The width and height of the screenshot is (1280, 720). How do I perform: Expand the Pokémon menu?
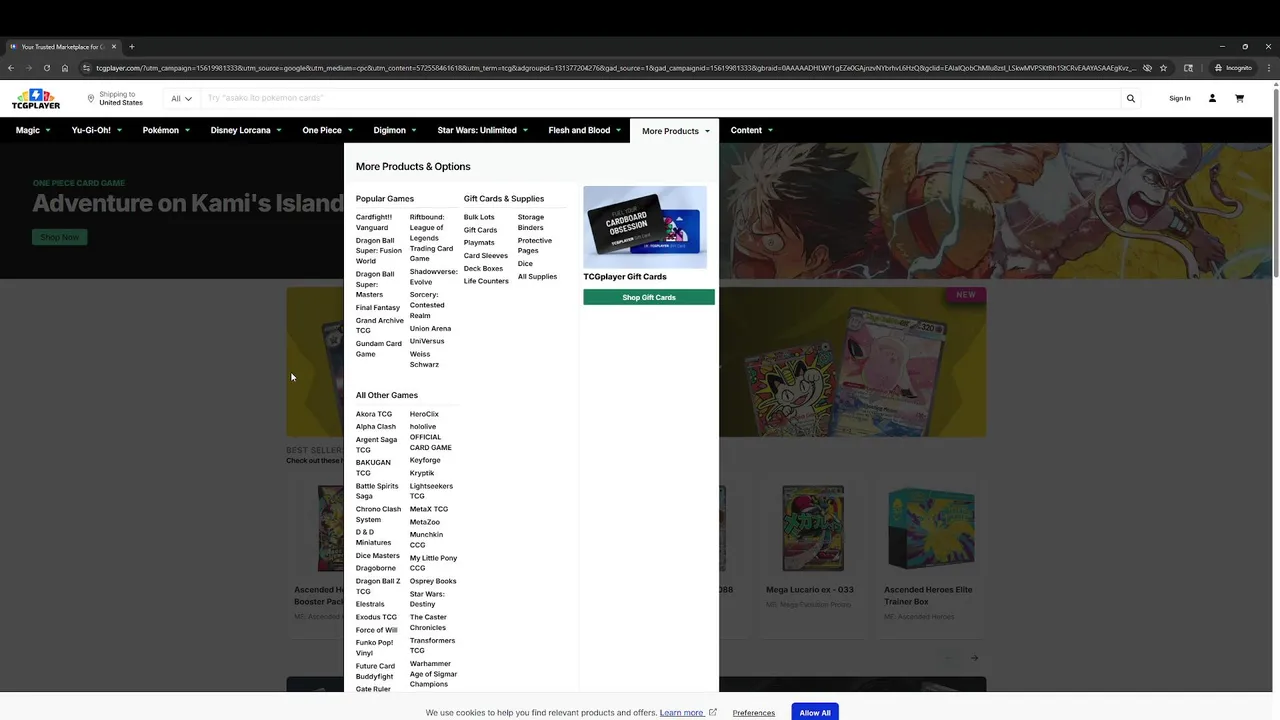point(166,130)
